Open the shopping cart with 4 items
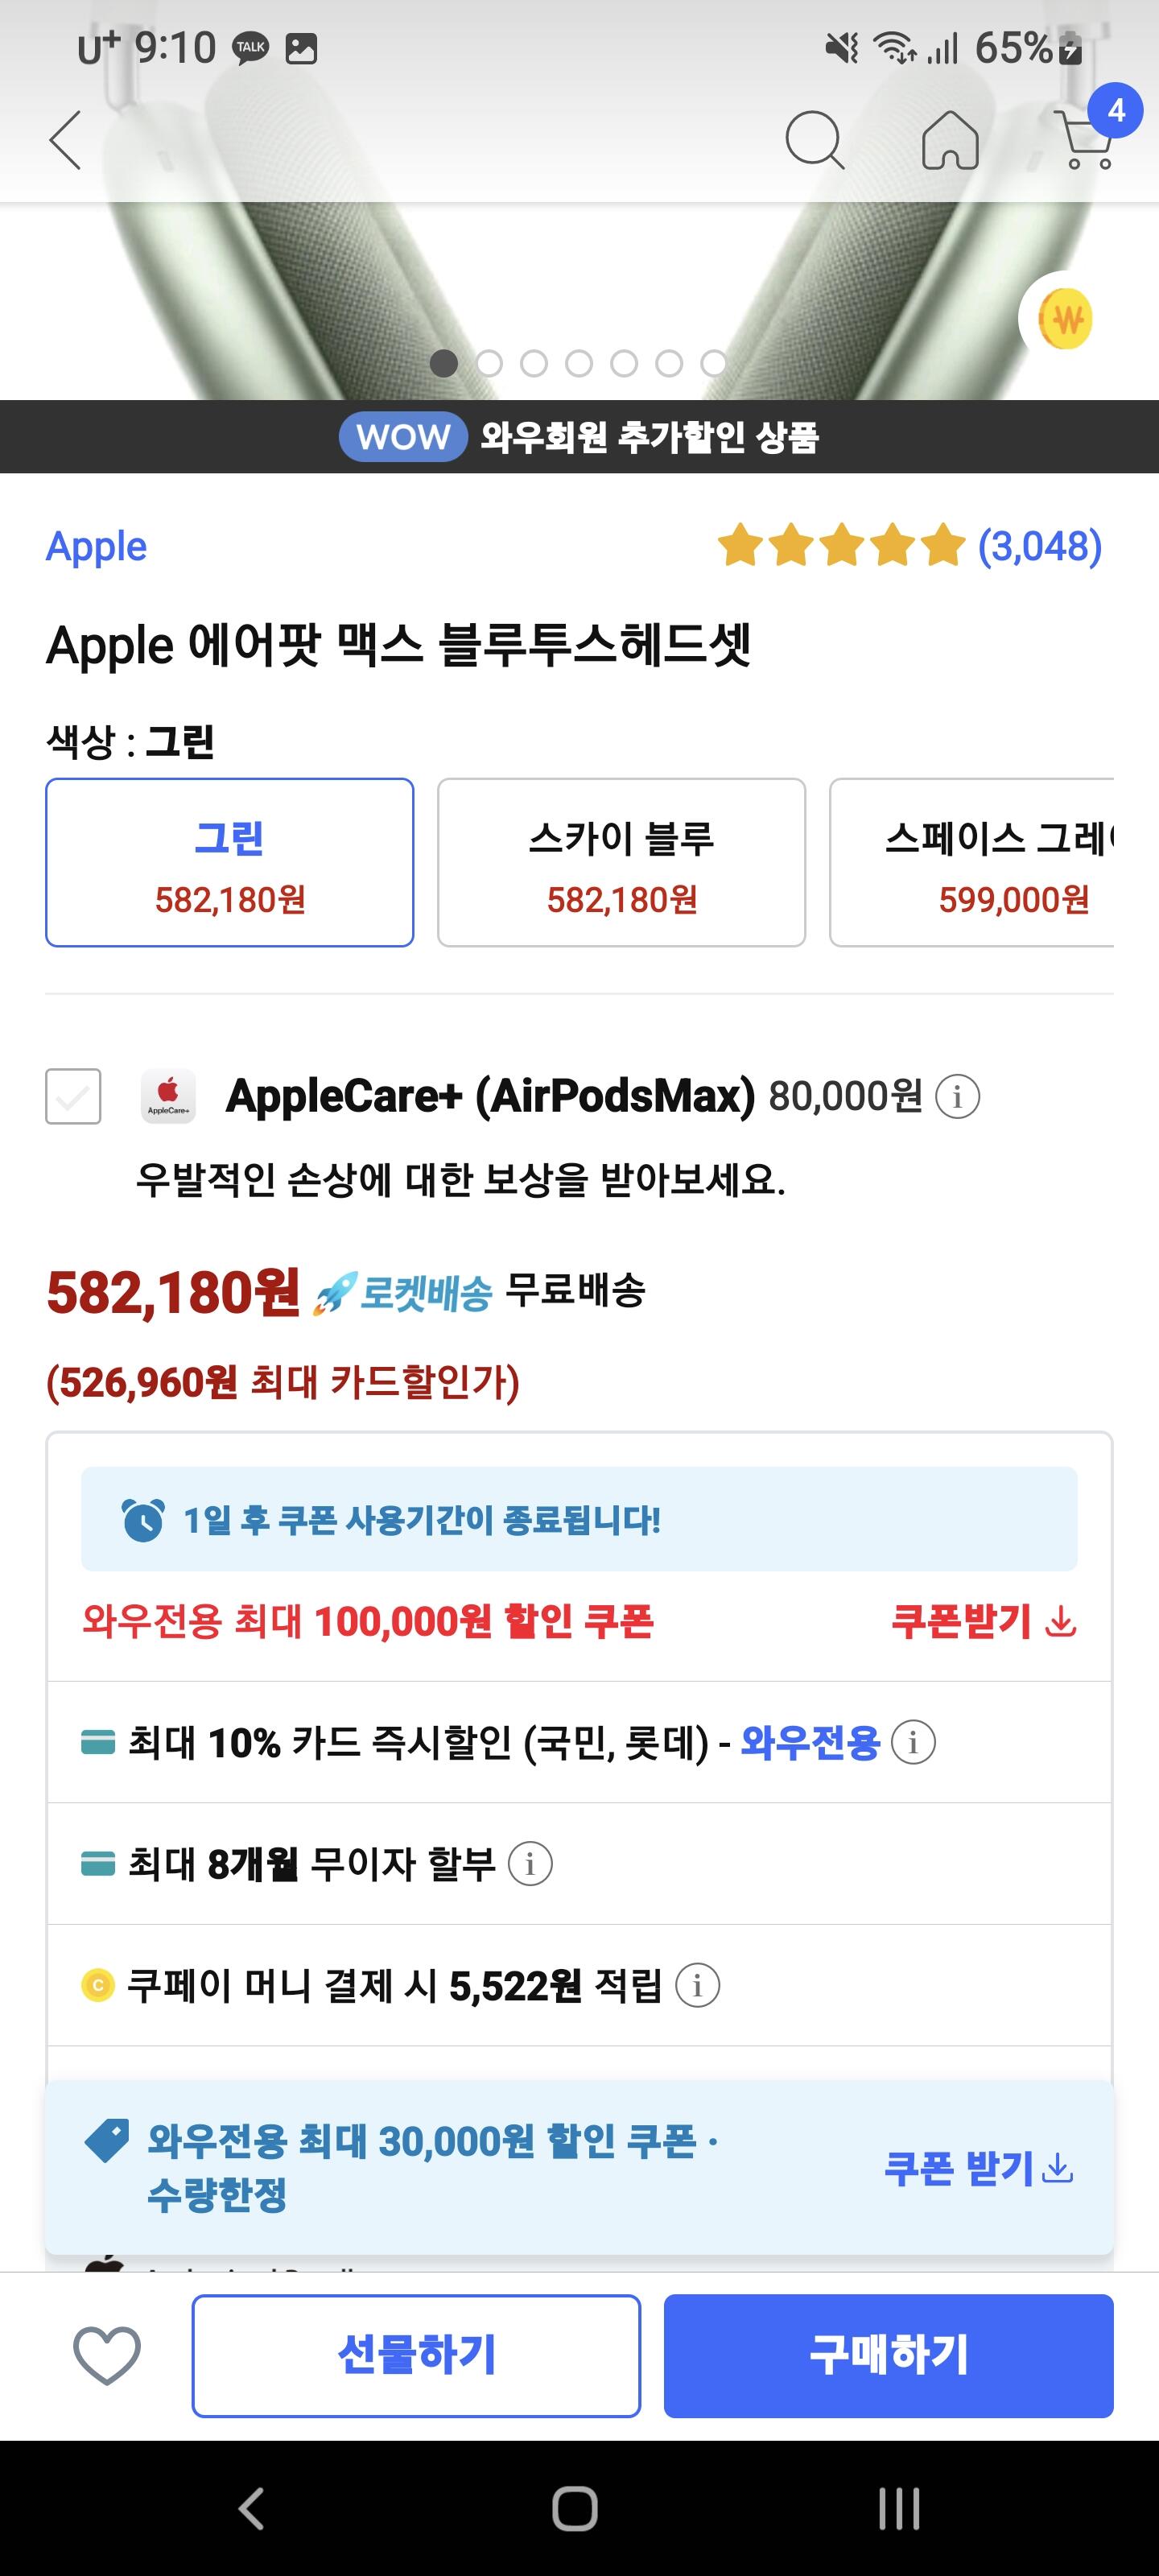Screen dimensions: 1159x2576 1084,139
